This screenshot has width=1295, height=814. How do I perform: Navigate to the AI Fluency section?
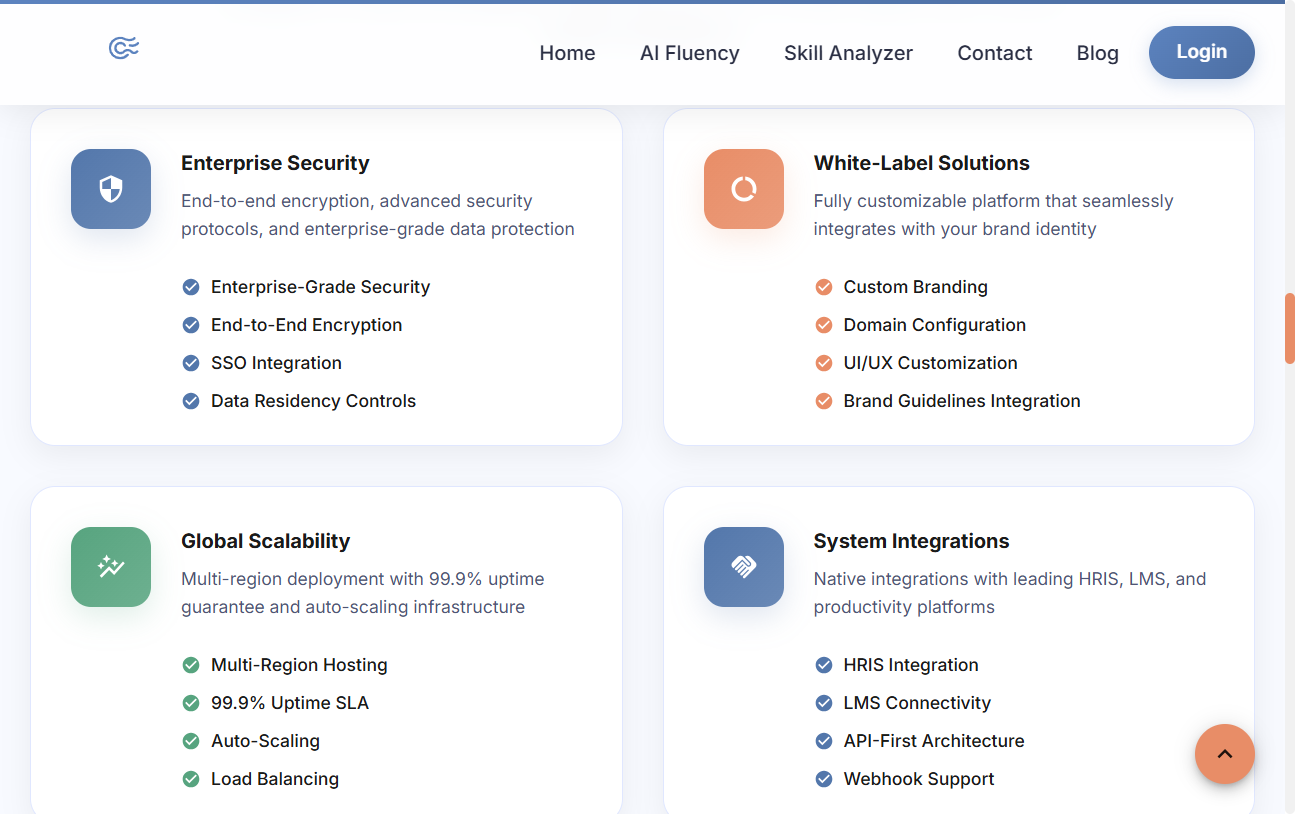690,53
